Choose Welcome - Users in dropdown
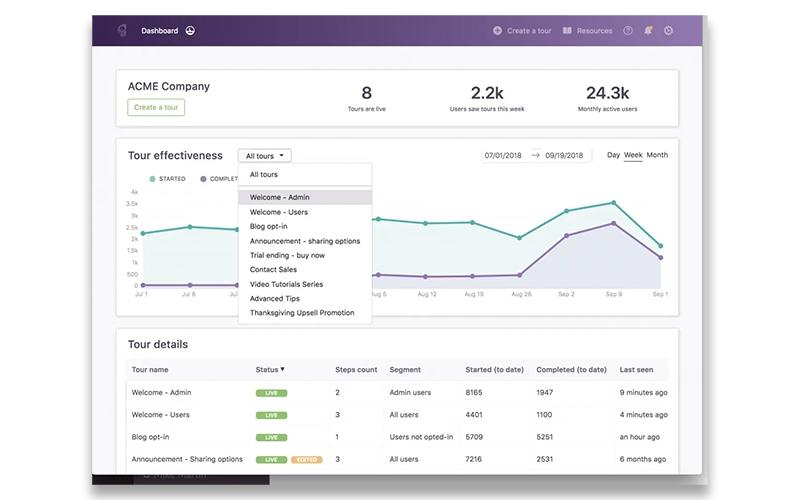 coord(305,212)
